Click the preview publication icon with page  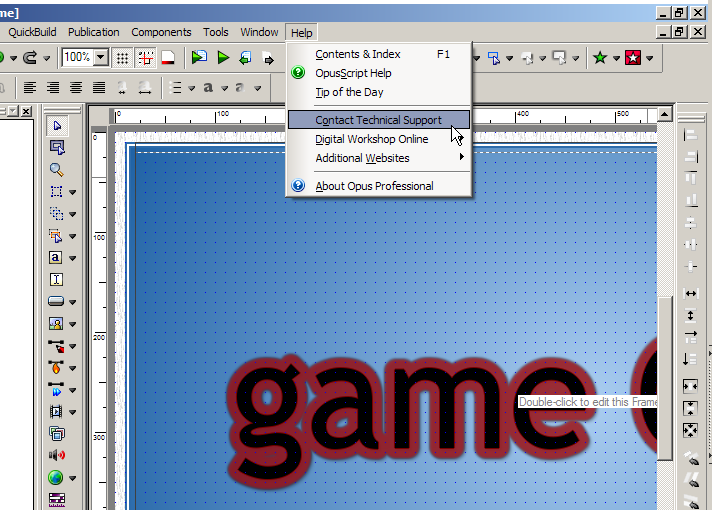point(199,58)
